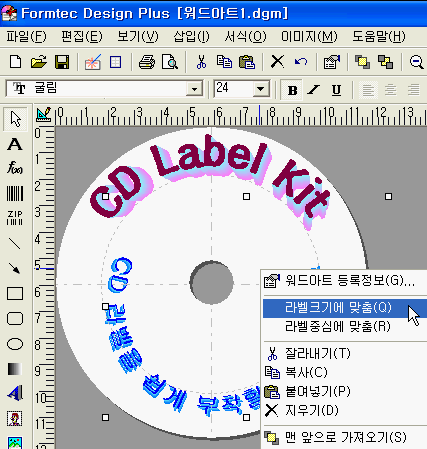Select the text tool letter A
This screenshot has width=427, height=449.
[x=15, y=144]
